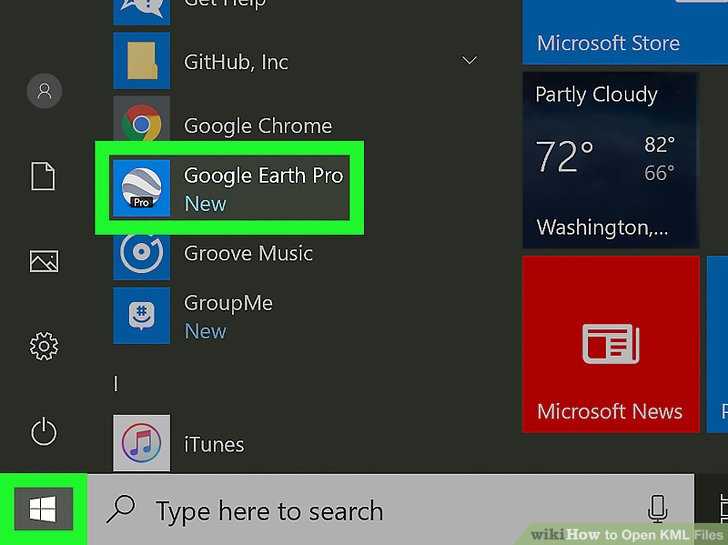Image resolution: width=728 pixels, height=545 pixels.
Task: Open the Microsoft Store tile
Action: click(x=625, y=32)
